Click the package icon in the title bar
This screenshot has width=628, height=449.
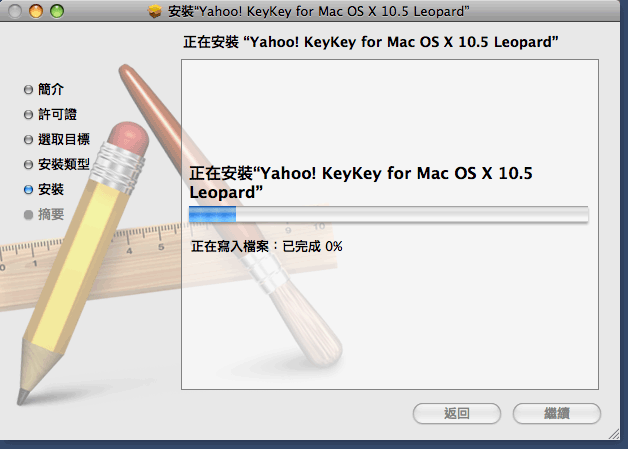(155, 11)
